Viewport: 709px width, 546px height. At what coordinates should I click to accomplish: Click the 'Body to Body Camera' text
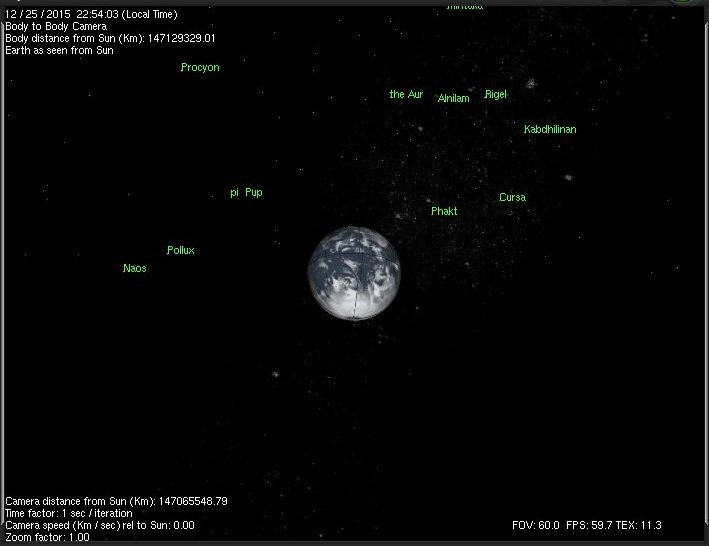coord(56,26)
